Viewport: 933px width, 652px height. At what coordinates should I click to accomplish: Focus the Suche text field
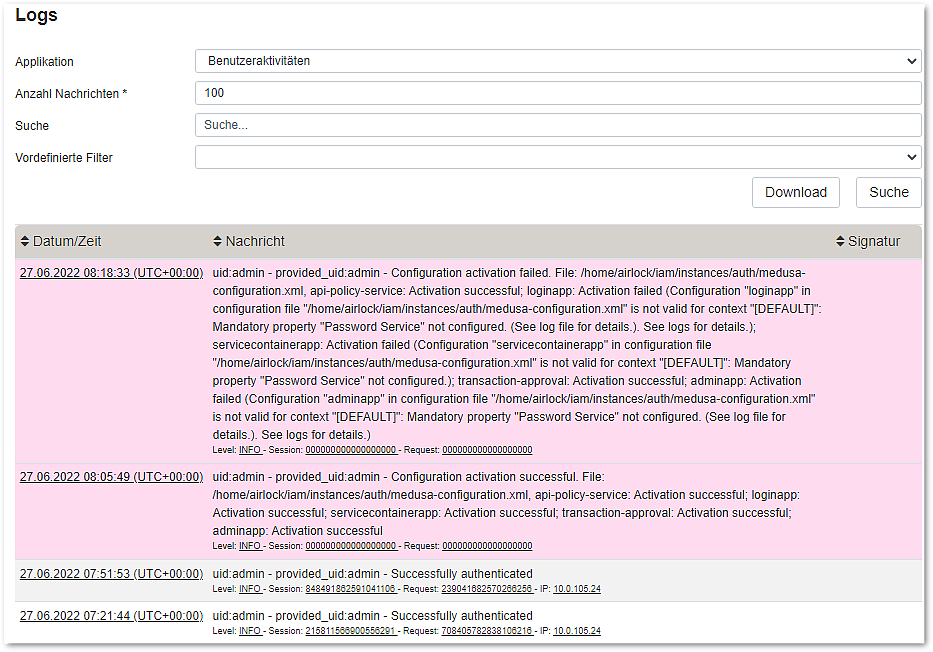pyautogui.click(x=557, y=125)
